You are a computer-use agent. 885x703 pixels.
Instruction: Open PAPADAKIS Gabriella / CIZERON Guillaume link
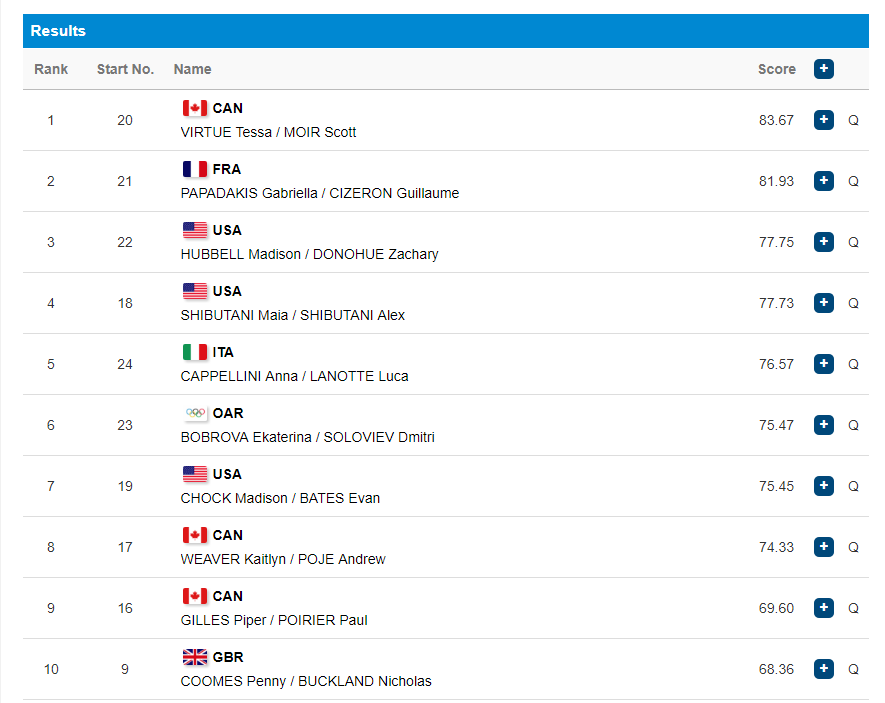(319, 193)
